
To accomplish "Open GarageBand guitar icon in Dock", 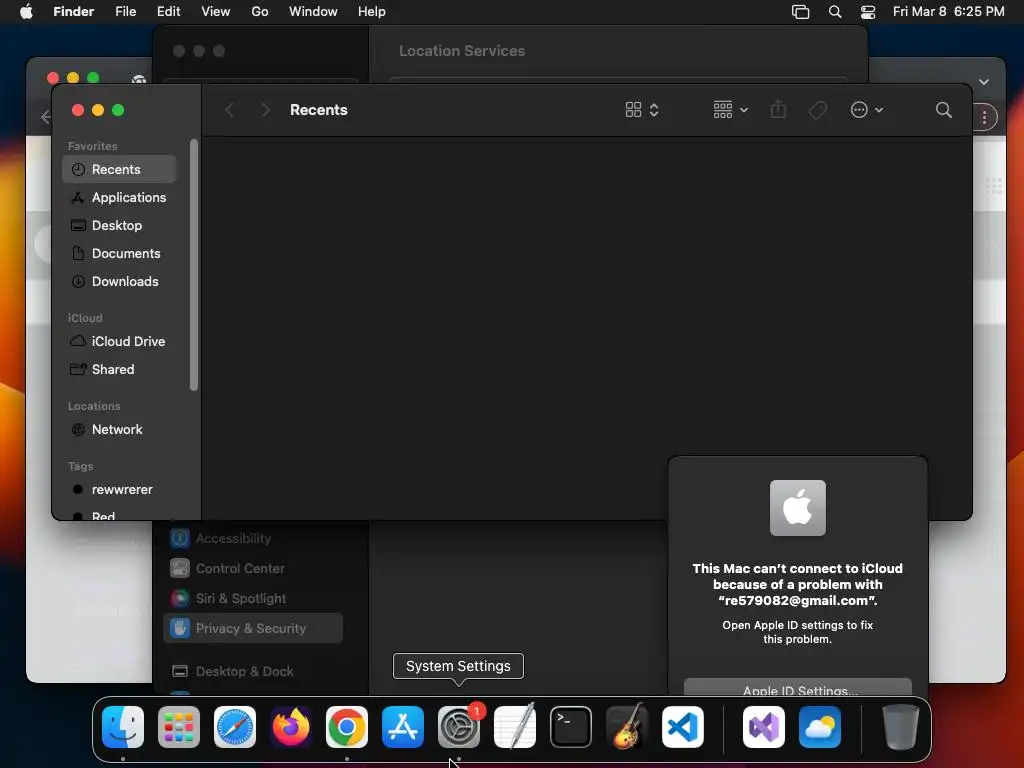I will 627,727.
